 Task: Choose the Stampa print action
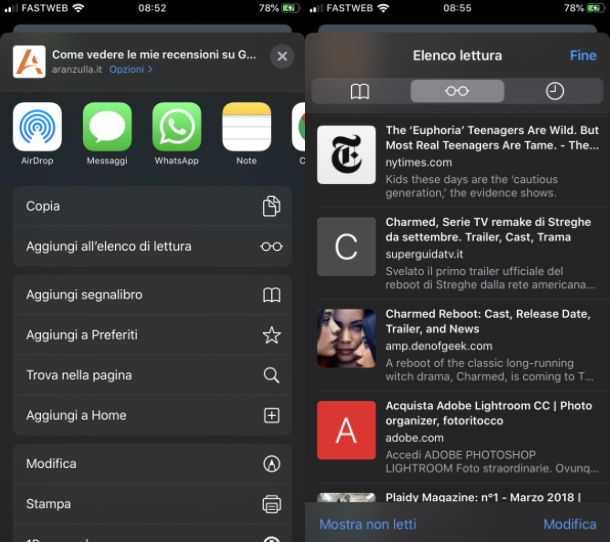coord(152,504)
